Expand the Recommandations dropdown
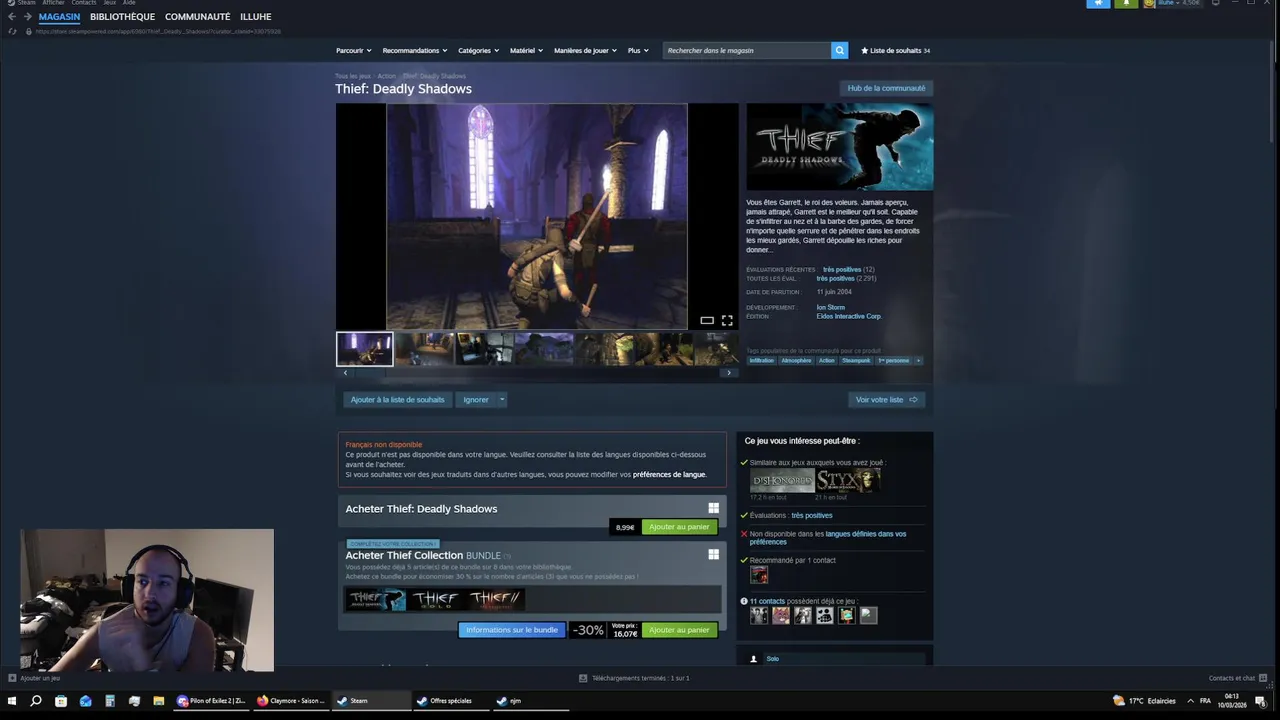The image size is (1280, 720). pos(414,50)
